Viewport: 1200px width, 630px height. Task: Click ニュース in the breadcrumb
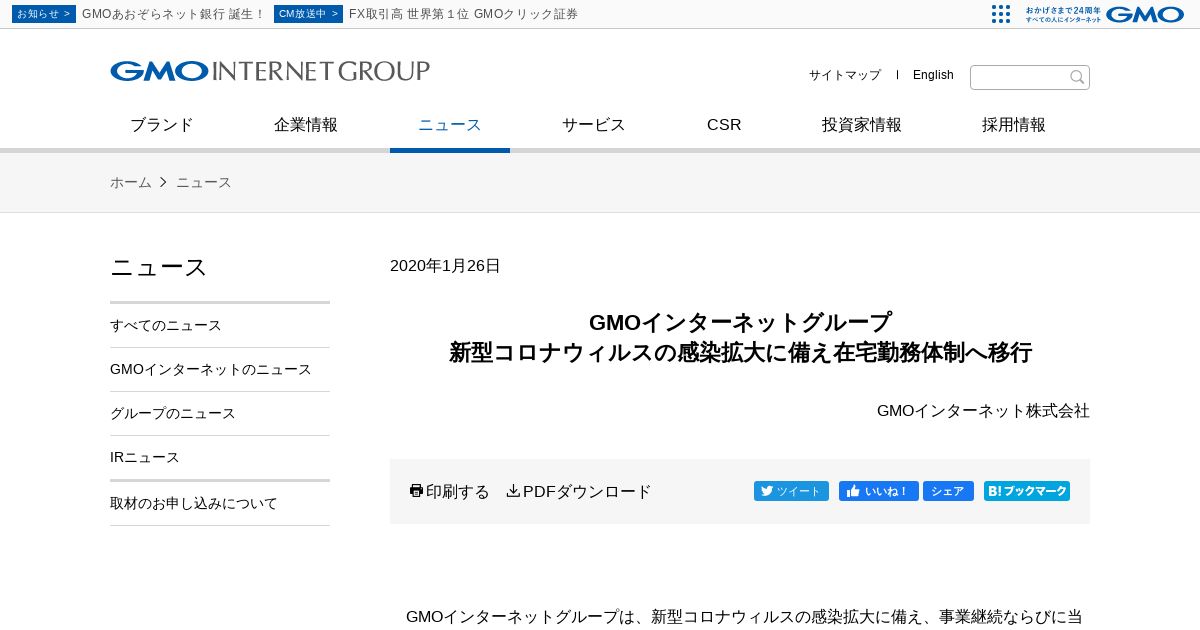point(204,182)
